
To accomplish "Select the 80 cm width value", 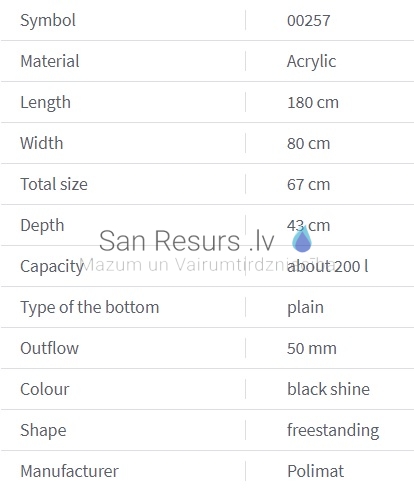I will pyautogui.click(x=309, y=144).
